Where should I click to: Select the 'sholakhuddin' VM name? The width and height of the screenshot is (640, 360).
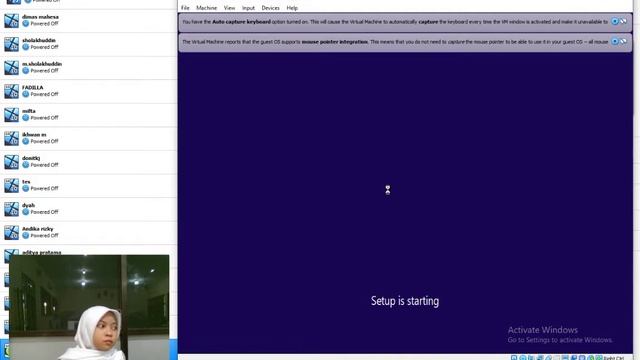pos(39,40)
